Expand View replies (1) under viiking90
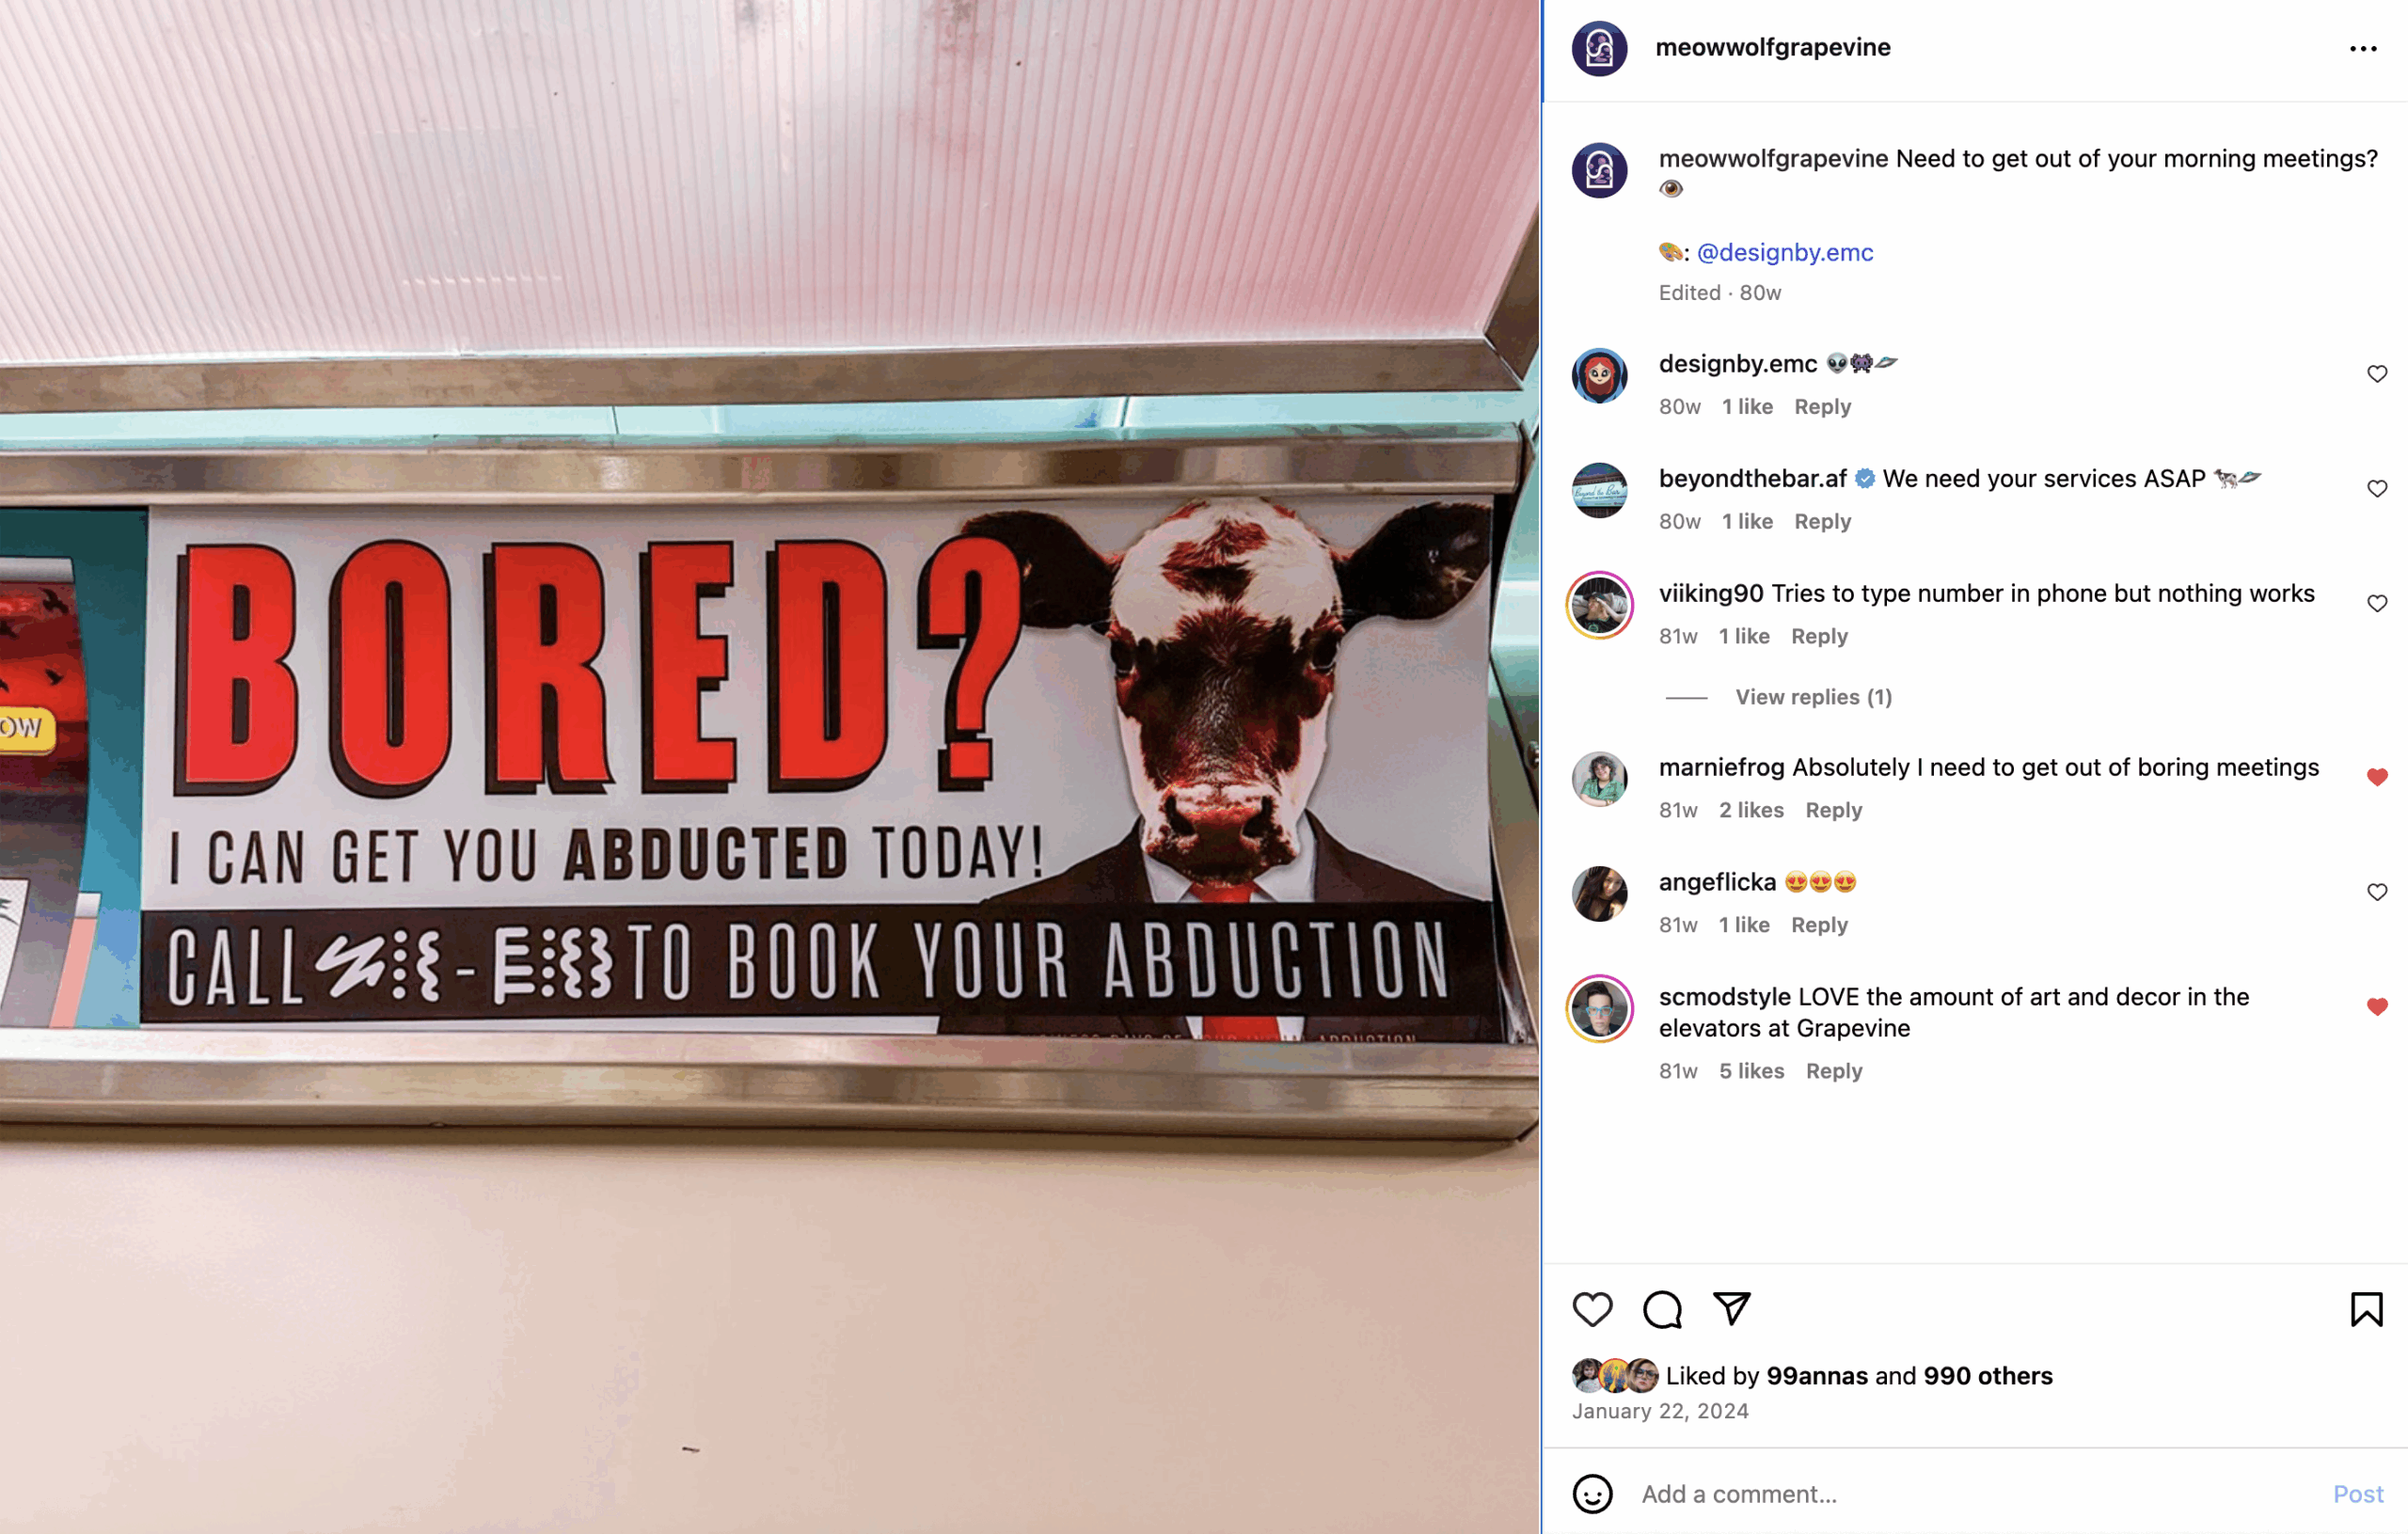2408x1534 pixels. point(1813,697)
